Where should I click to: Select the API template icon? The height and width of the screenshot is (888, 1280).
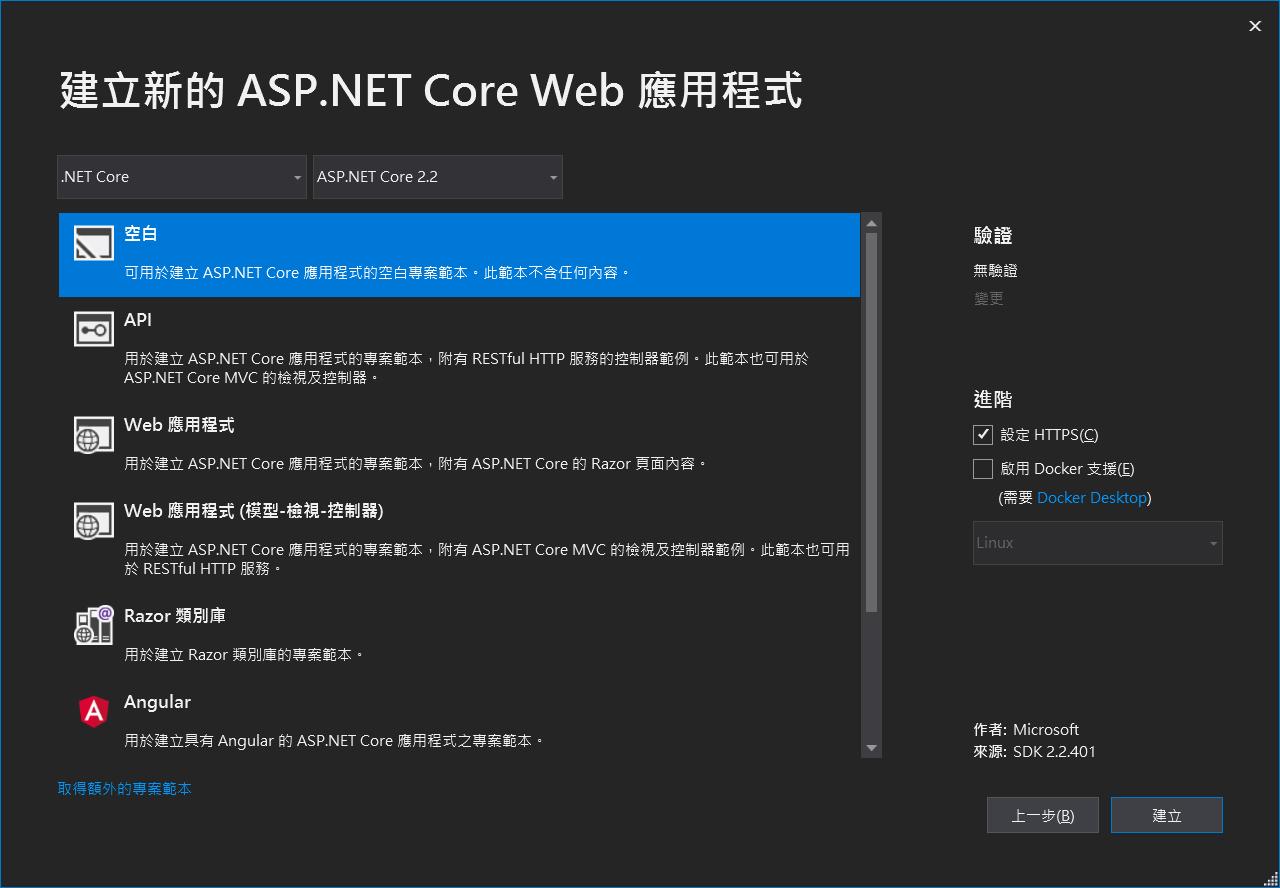[94, 329]
